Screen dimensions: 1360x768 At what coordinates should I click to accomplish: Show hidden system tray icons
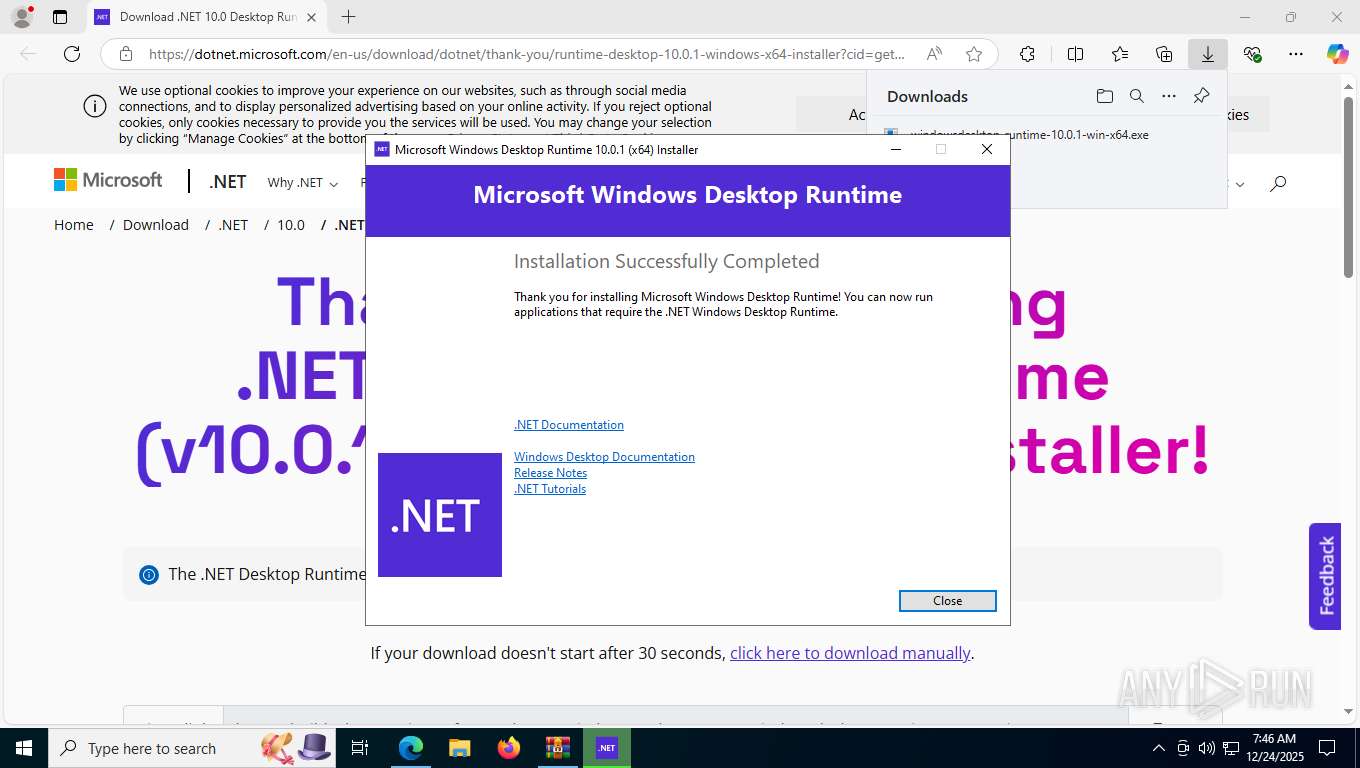pos(1158,748)
